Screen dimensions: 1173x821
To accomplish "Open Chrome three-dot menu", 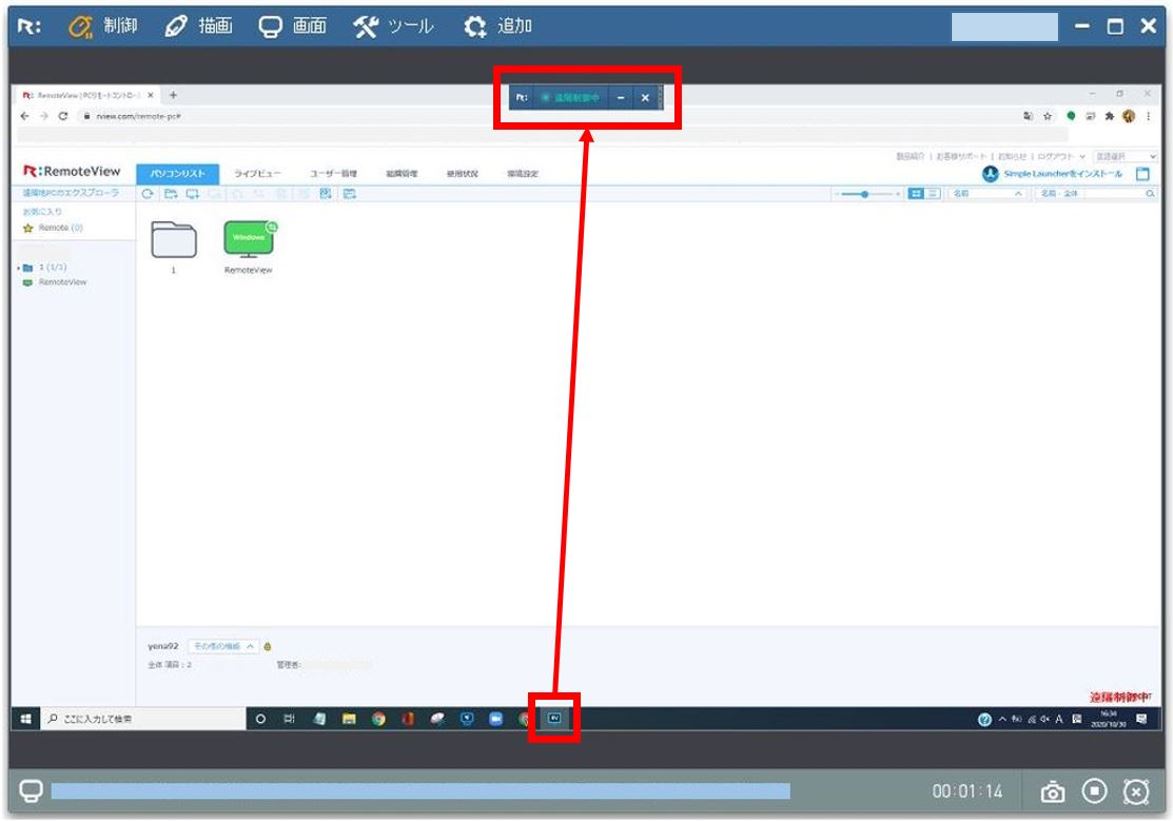I will 1148,116.
